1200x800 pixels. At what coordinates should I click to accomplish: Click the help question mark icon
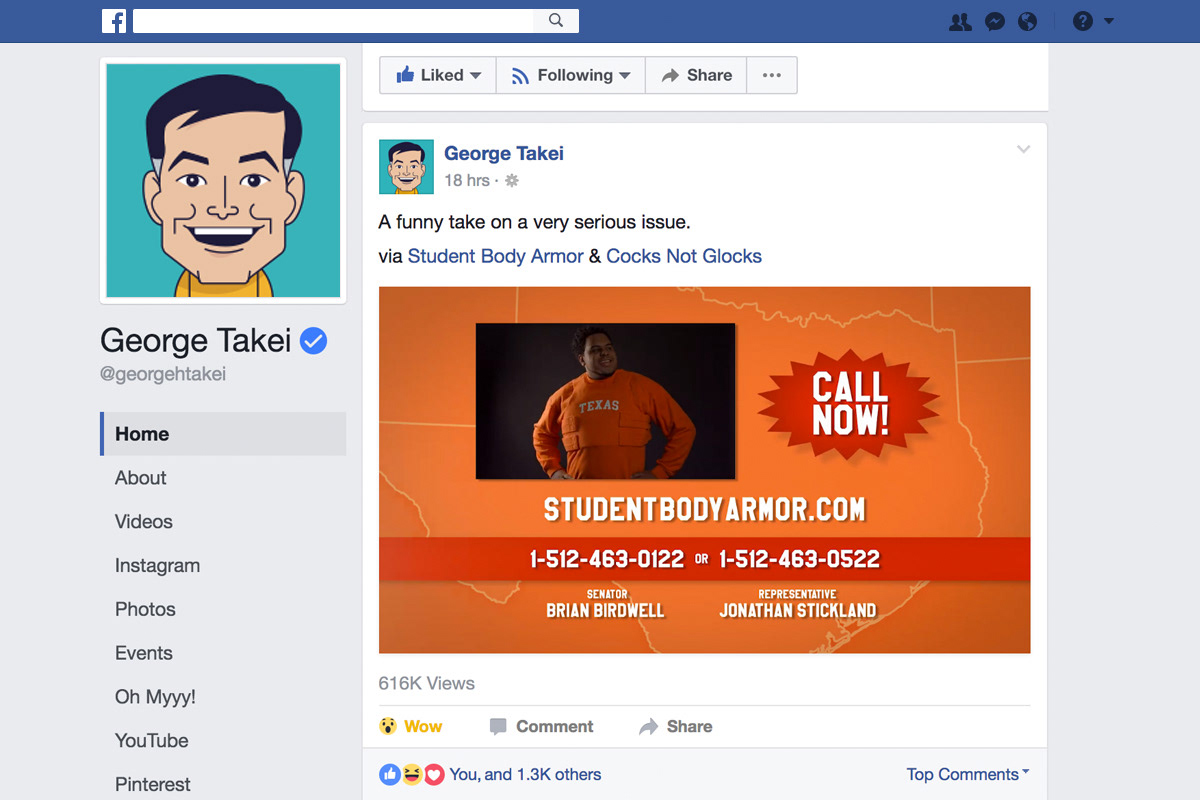pyautogui.click(x=1082, y=21)
